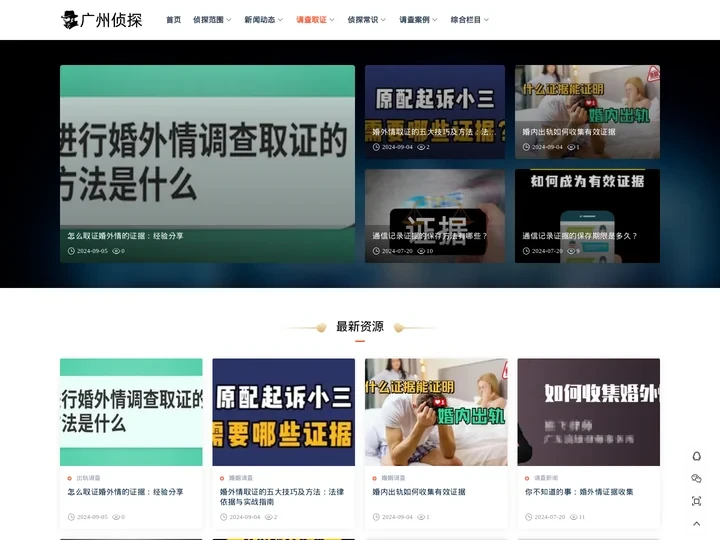The image size is (720, 540).
Task: Click the 最新资源 section heading
Action: click(x=360, y=326)
